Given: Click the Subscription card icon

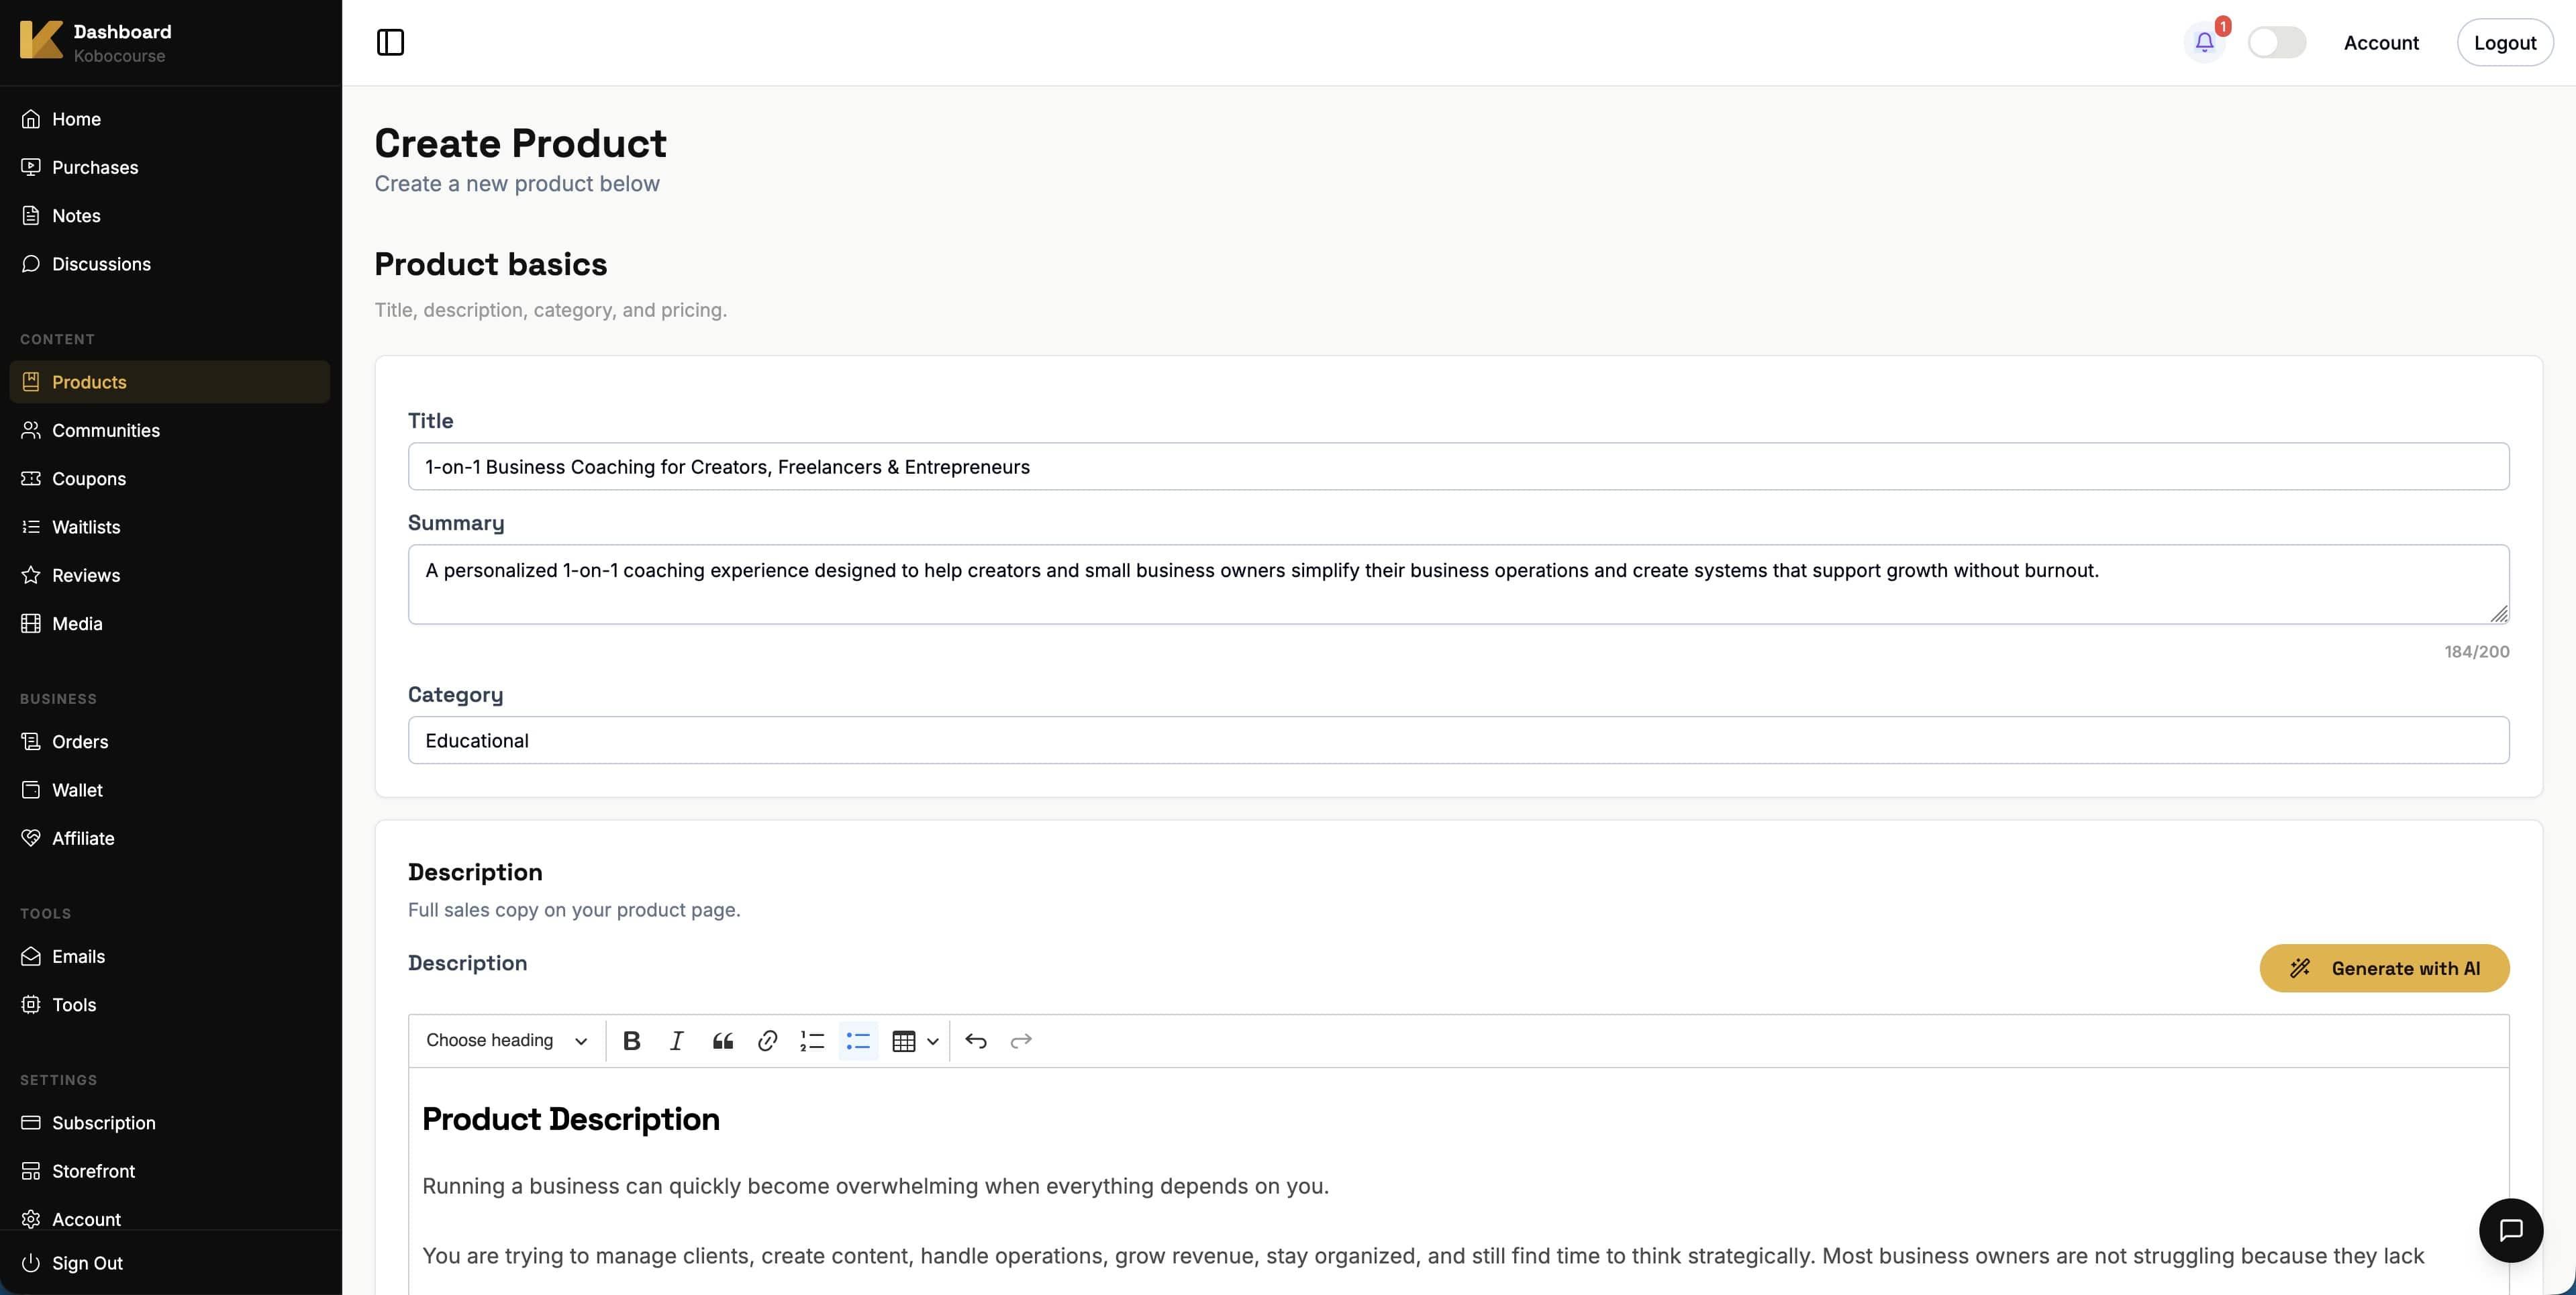Looking at the screenshot, I should coord(31,1123).
